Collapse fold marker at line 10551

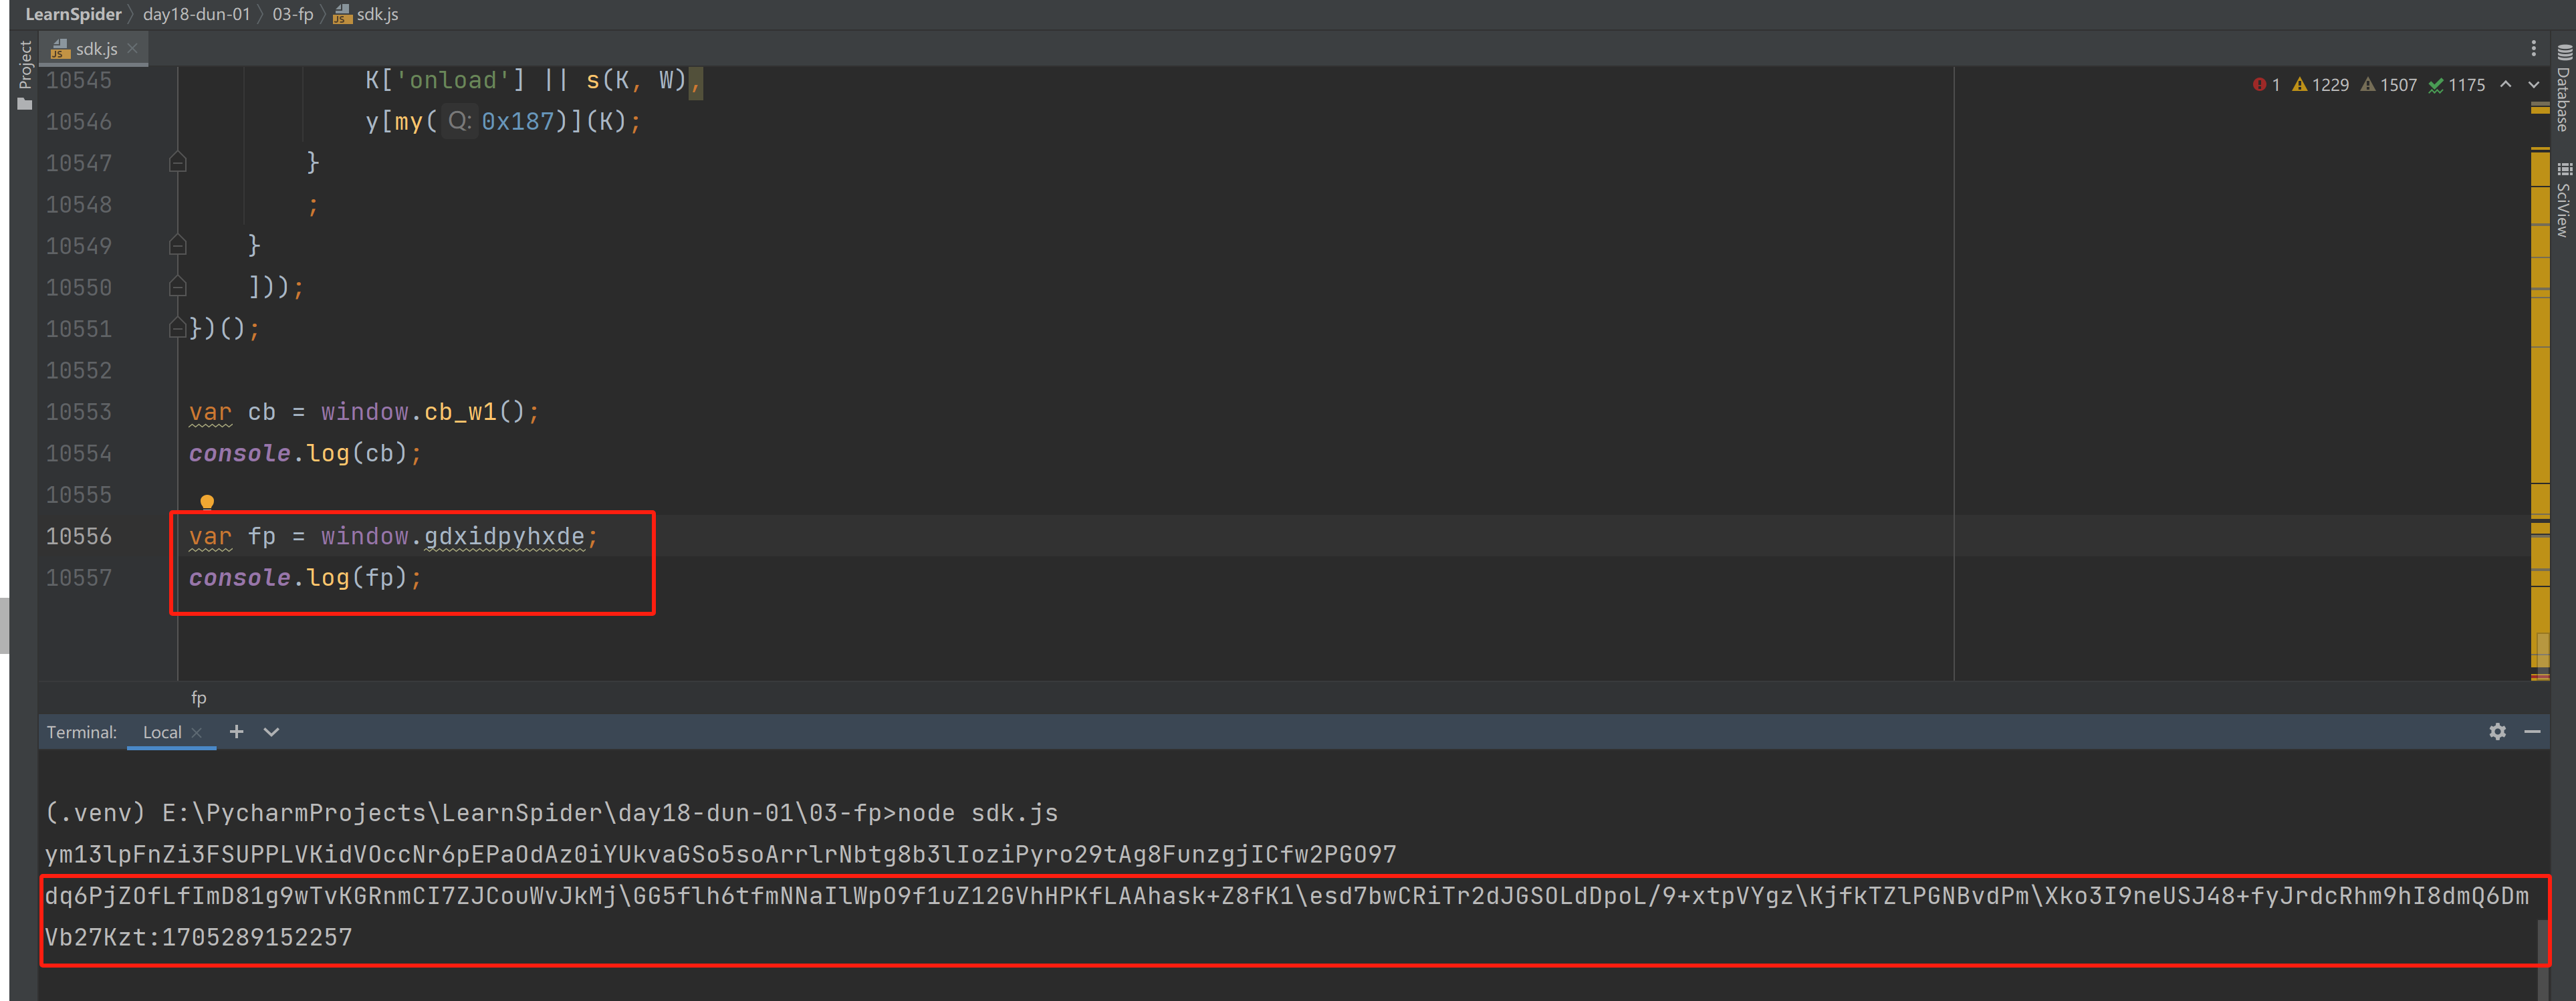tap(178, 328)
